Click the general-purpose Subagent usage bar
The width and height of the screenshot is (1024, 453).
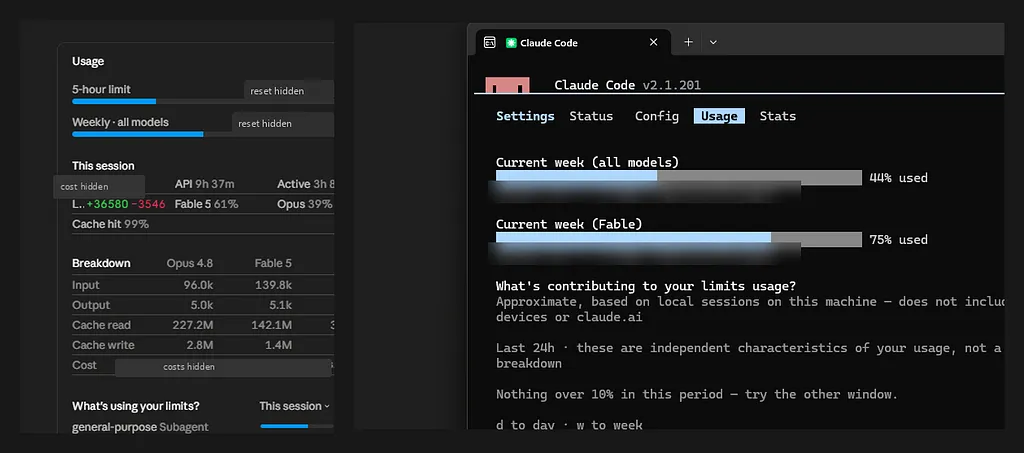(296, 426)
